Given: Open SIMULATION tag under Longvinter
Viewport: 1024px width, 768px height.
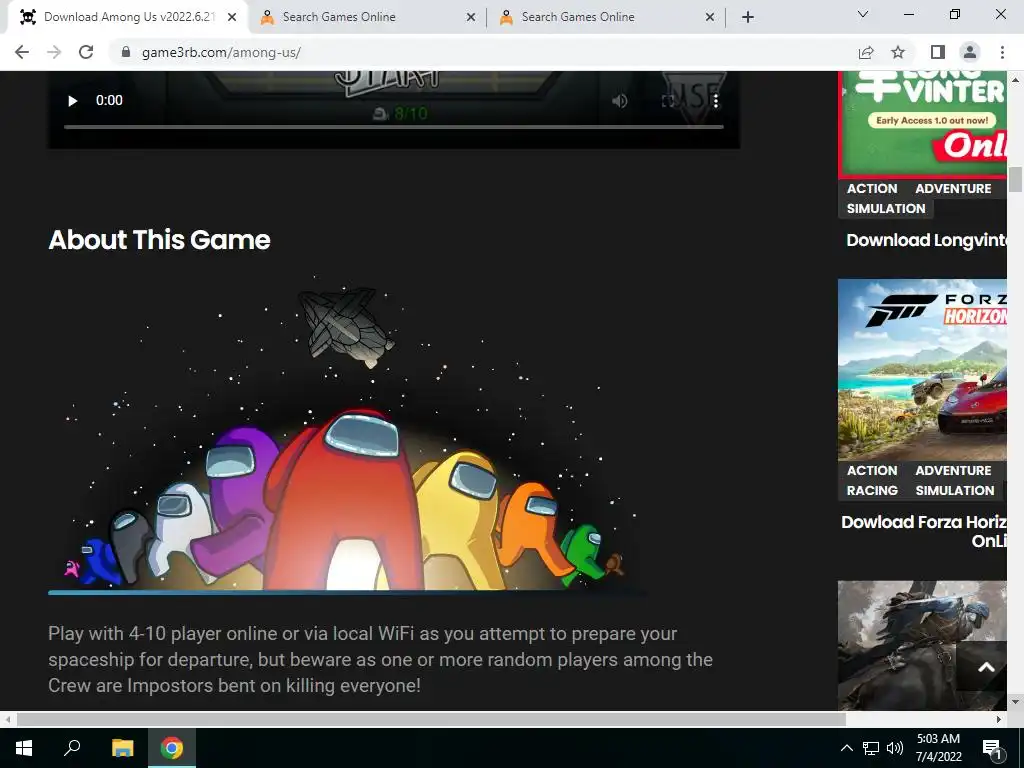Looking at the screenshot, I should coord(886,208).
